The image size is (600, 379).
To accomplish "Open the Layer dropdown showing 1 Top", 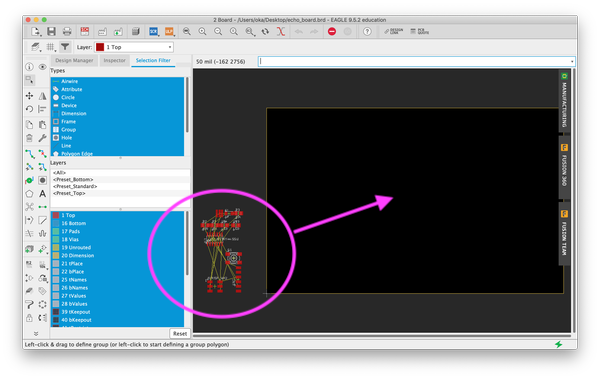I will [x=134, y=47].
